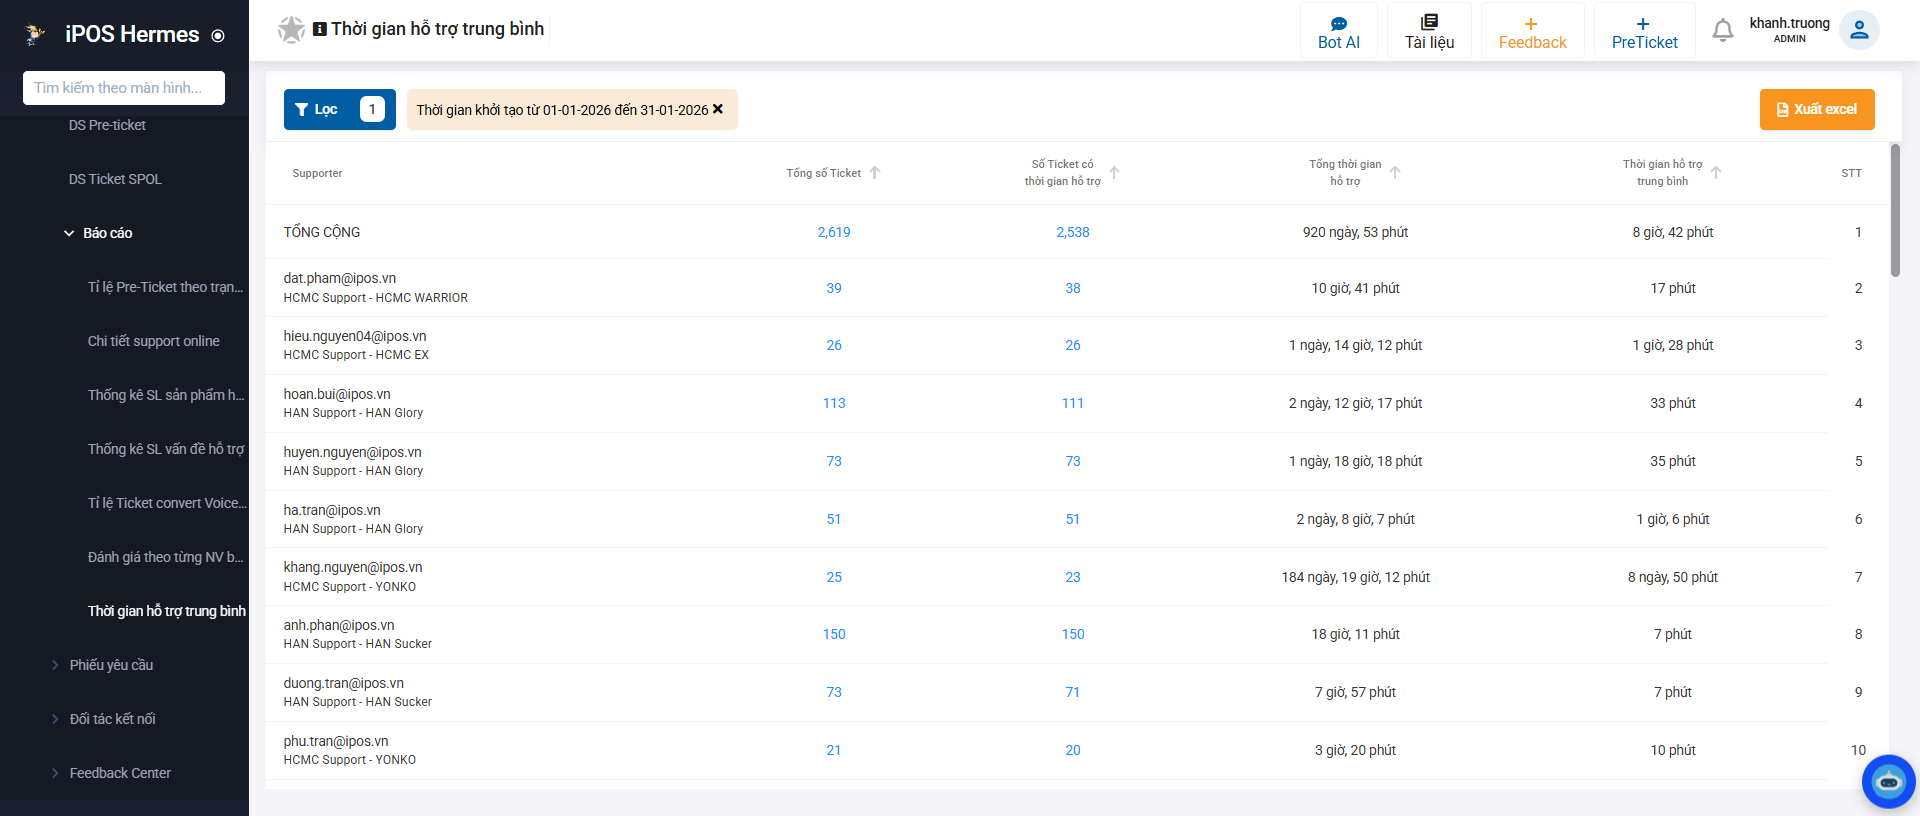
Task: Click the table vertical scrollbar
Action: point(1894,210)
